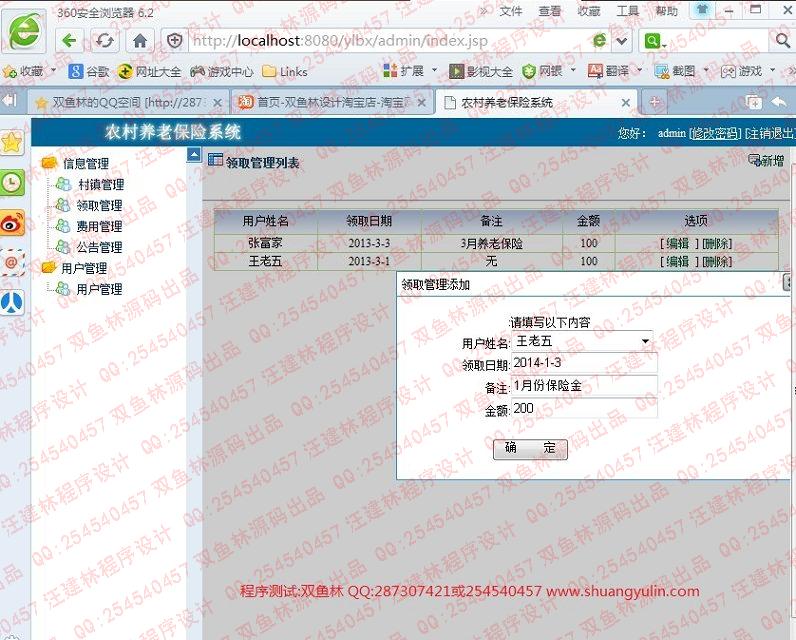The width and height of the screenshot is (796, 640).
Task: Delete the 王老五 row
Action: pos(717,262)
